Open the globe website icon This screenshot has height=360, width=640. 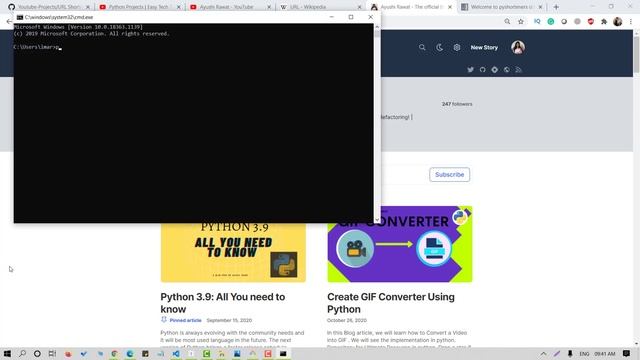tap(507, 69)
